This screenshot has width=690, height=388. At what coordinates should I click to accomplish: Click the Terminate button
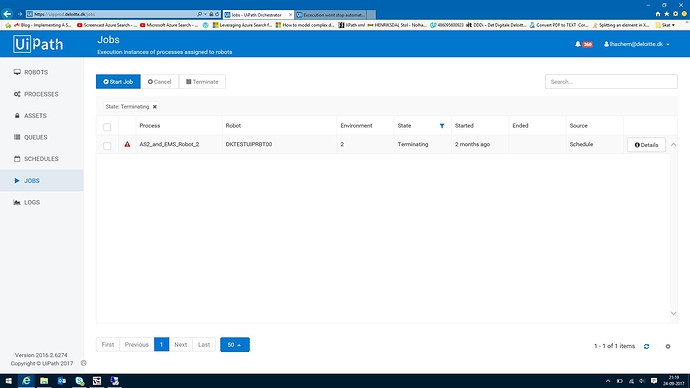coord(202,81)
